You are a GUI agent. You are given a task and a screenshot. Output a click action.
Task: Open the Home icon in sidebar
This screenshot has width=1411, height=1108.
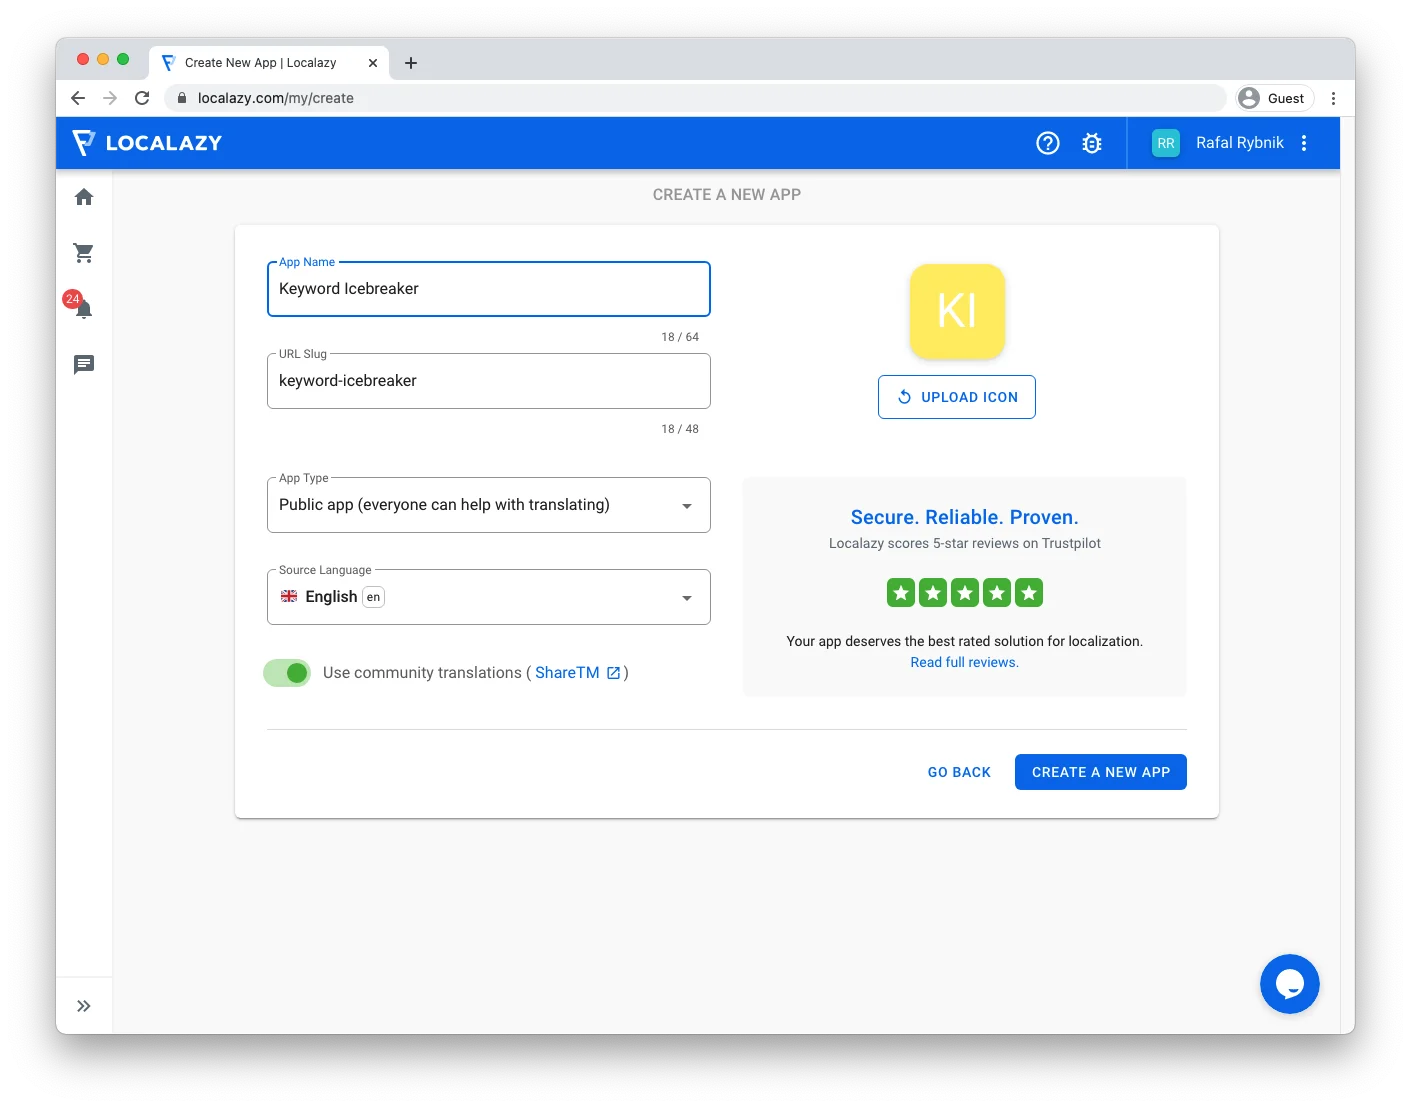84,197
